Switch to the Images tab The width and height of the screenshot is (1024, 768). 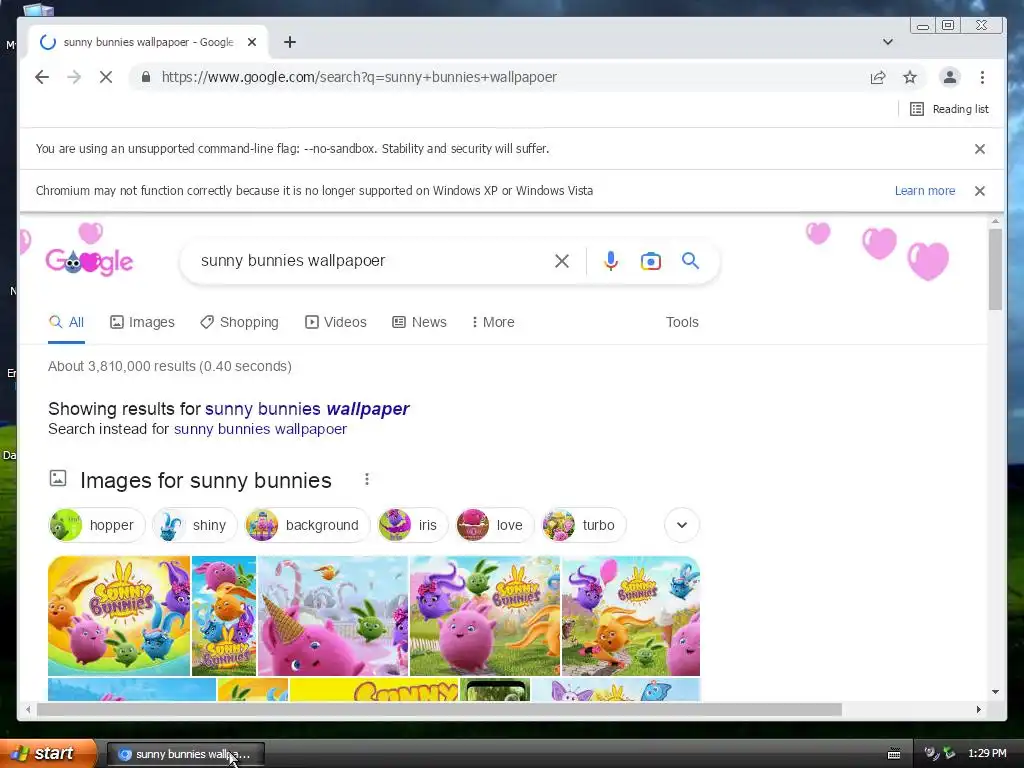(142, 322)
